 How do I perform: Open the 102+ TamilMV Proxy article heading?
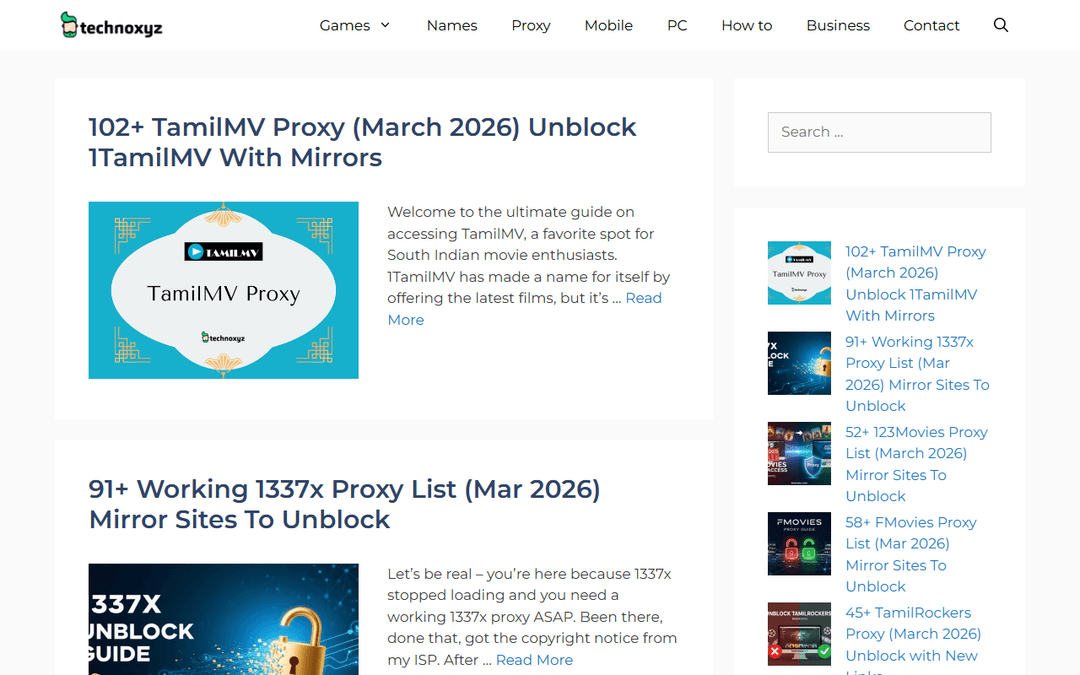pyautogui.click(x=362, y=143)
